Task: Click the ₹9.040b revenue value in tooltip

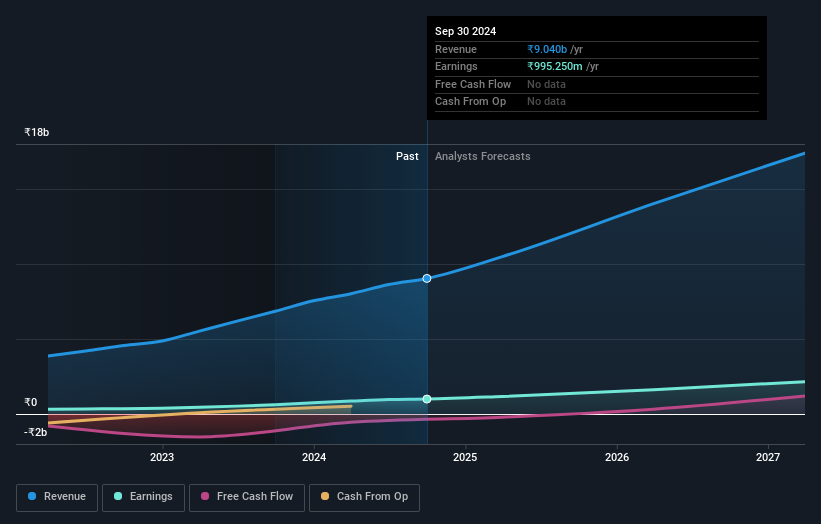Action: 547,49
